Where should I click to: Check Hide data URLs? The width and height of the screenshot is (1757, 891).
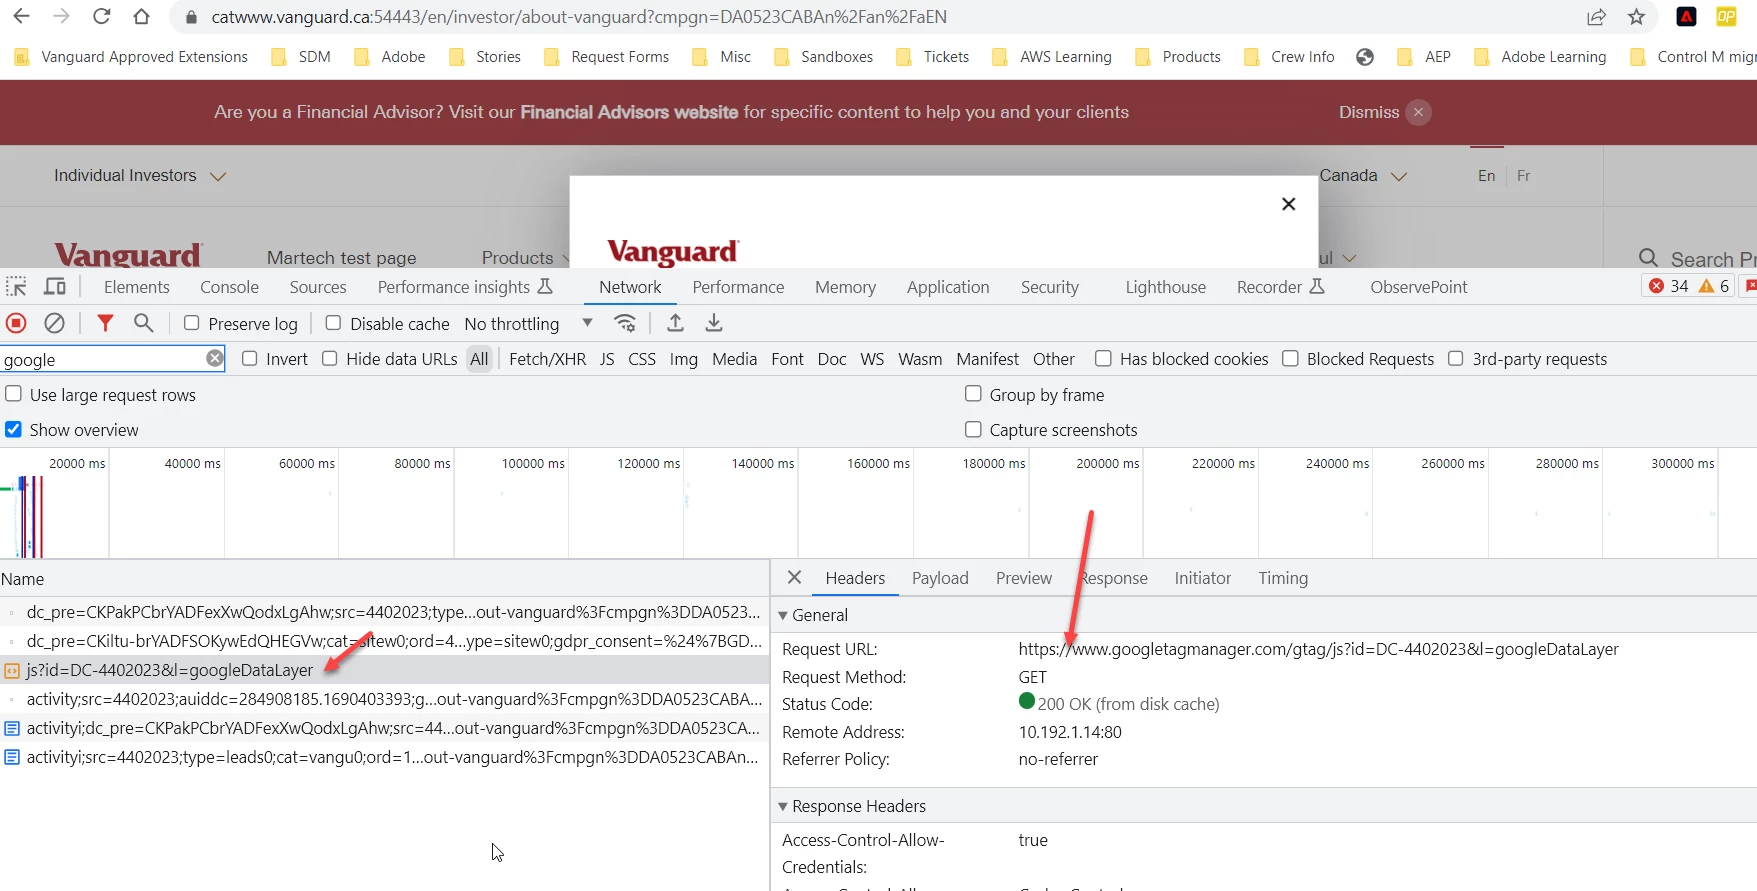330,359
